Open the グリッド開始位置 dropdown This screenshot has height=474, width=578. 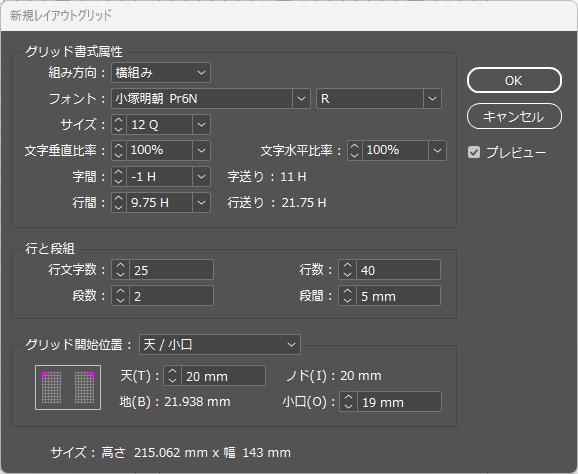point(220,345)
